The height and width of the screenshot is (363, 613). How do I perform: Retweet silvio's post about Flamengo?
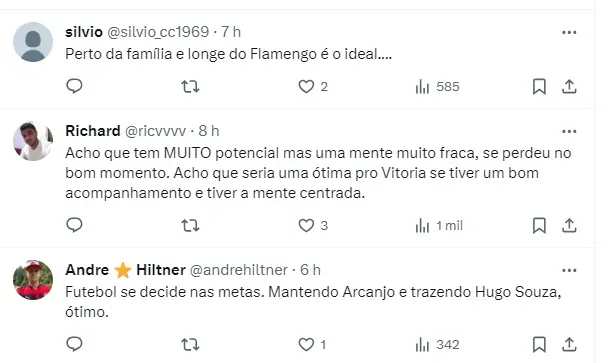click(190, 86)
